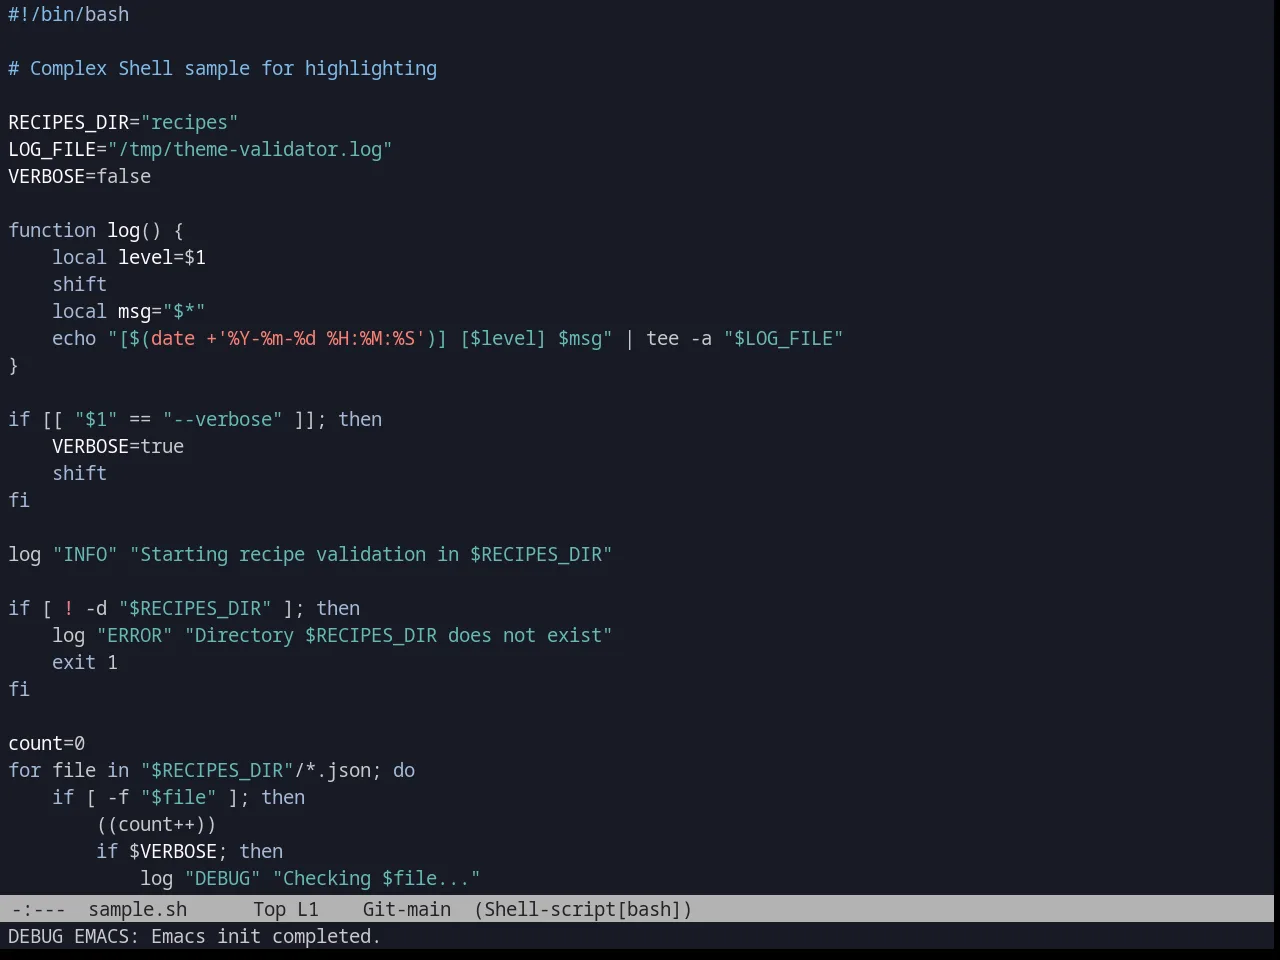Click the "--verbose" string in if condition

tap(223, 419)
